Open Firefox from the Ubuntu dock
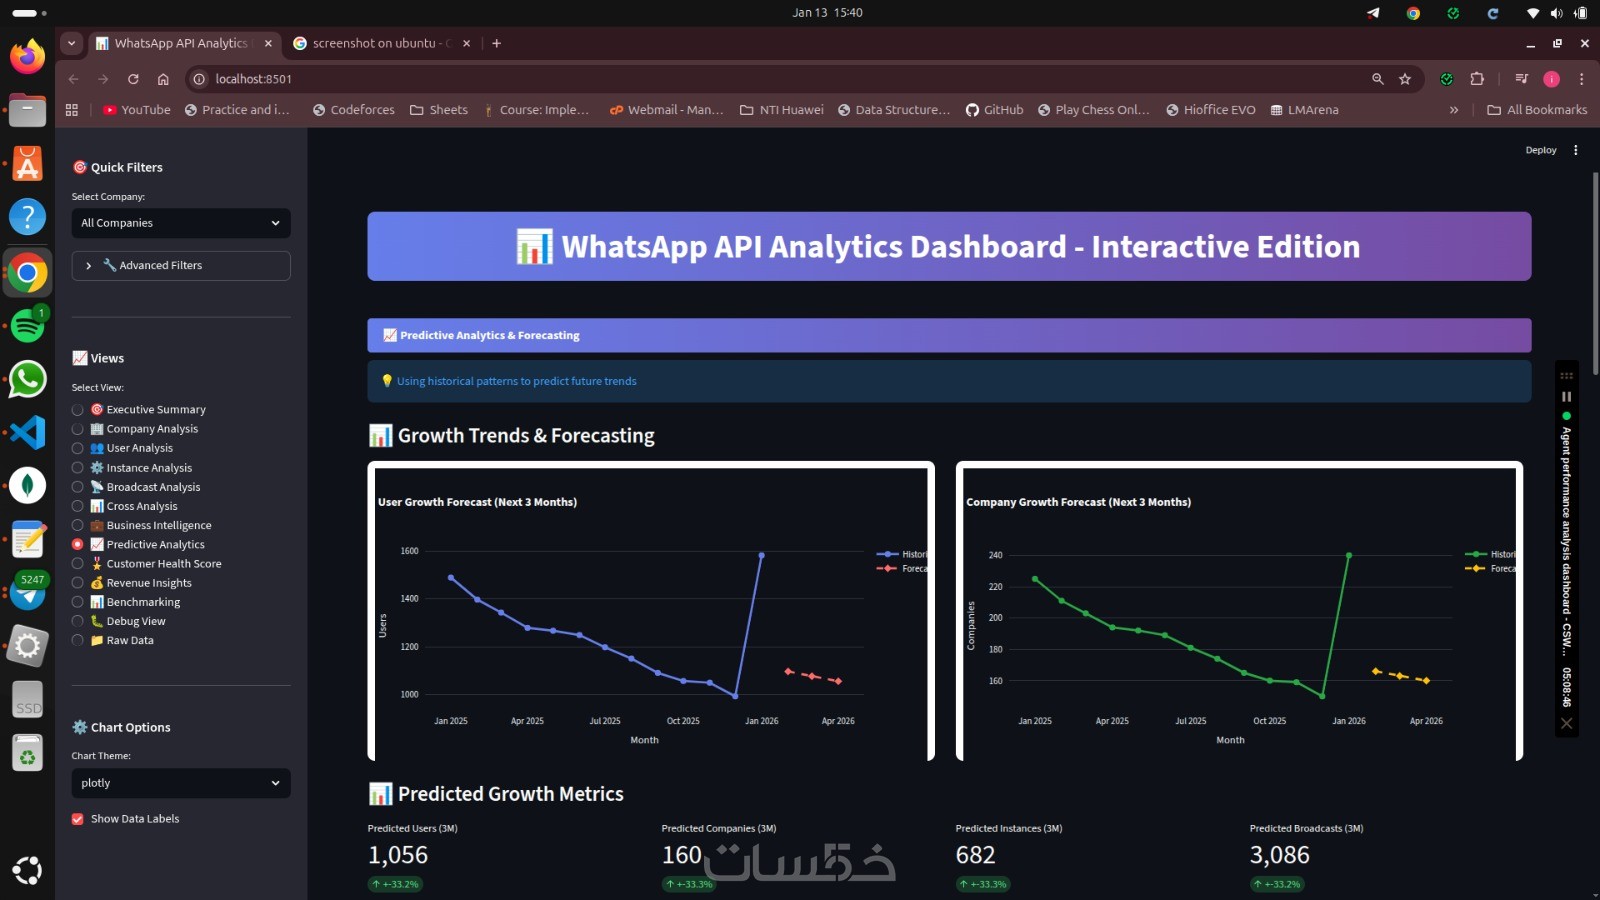1600x900 pixels. pyautogui.click(x=27, y=55)
